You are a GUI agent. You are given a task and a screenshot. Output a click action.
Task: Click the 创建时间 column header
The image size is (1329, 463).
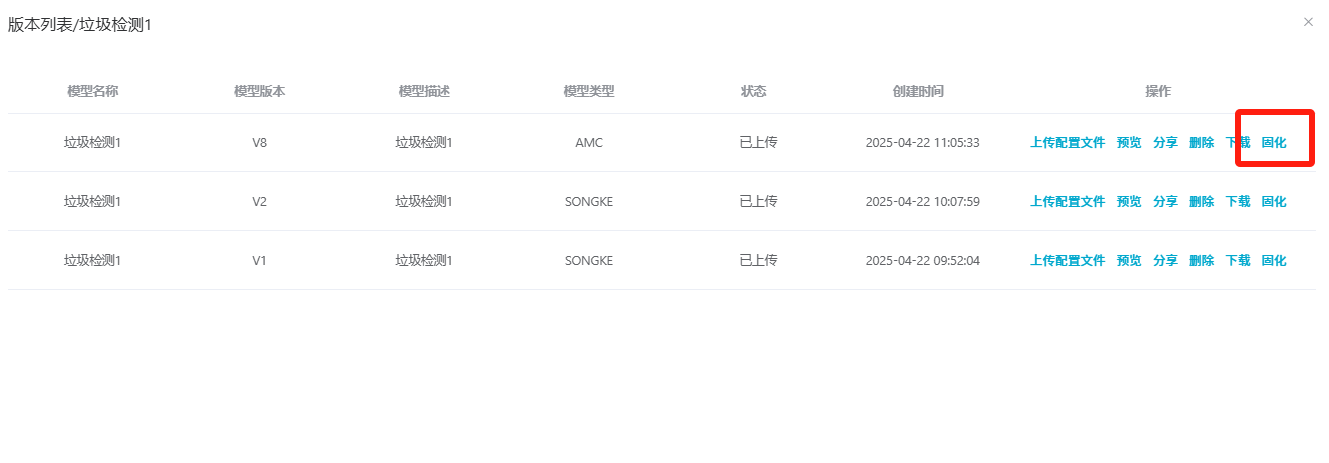[917, 92]
